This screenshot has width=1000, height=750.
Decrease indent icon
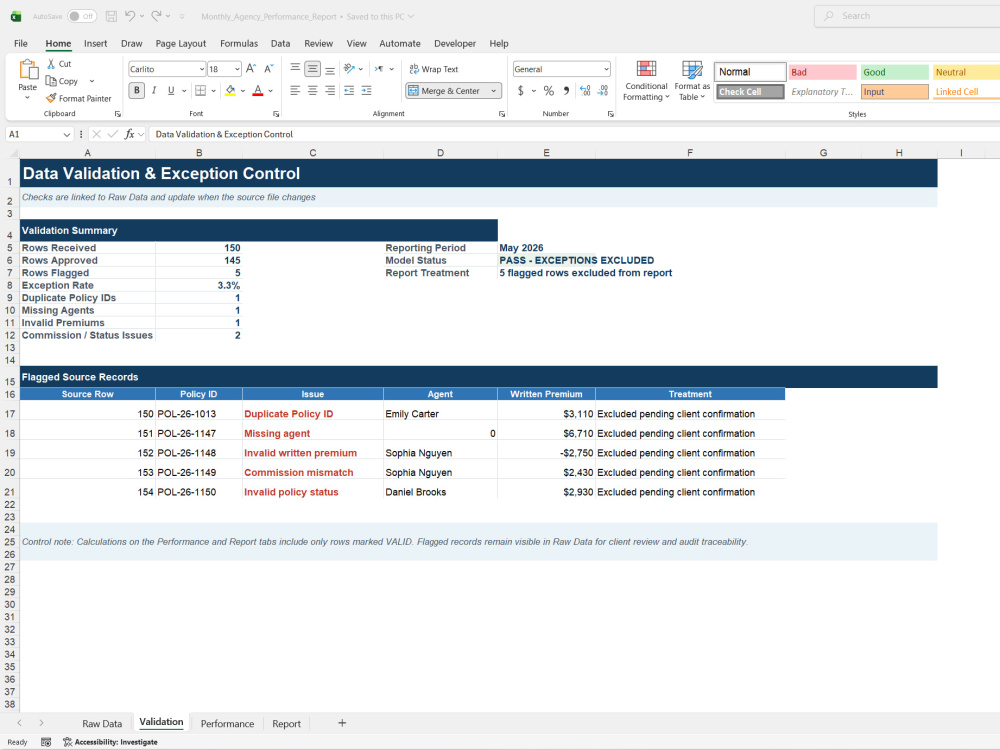pyautogui.click(x=349, y=91)
